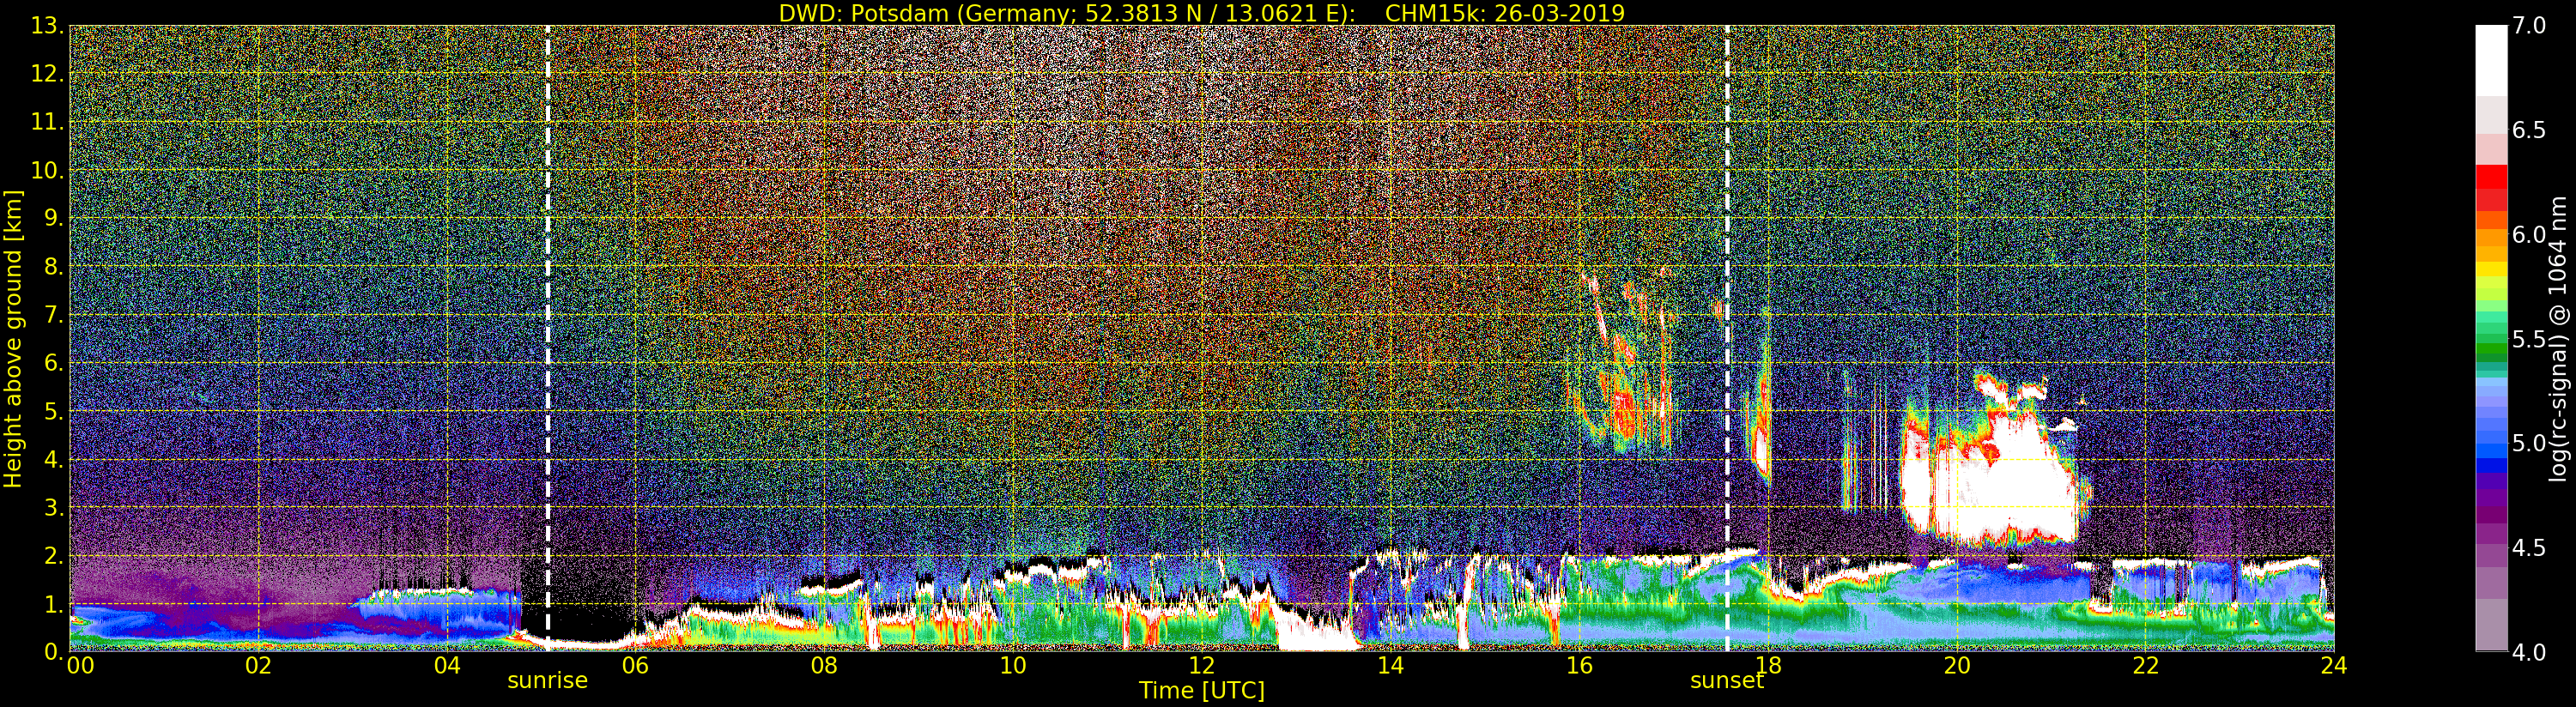Image resolution: width=2576 pixels, height=707 pixels.
Task: Click the colorbar tick label '5.5'
Action: pos(2529,339)
